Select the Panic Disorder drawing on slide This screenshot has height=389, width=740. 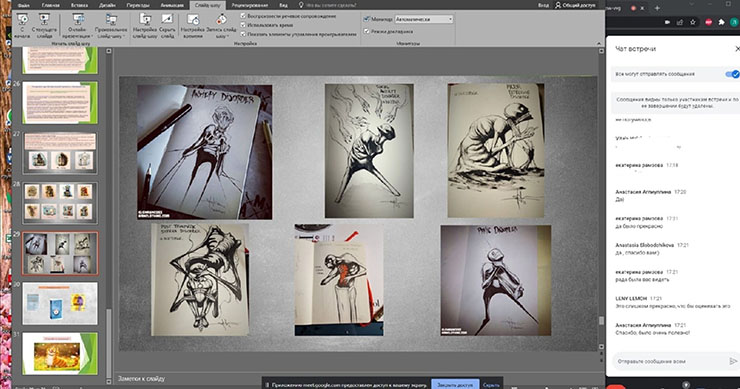click(x=496, y=280)
